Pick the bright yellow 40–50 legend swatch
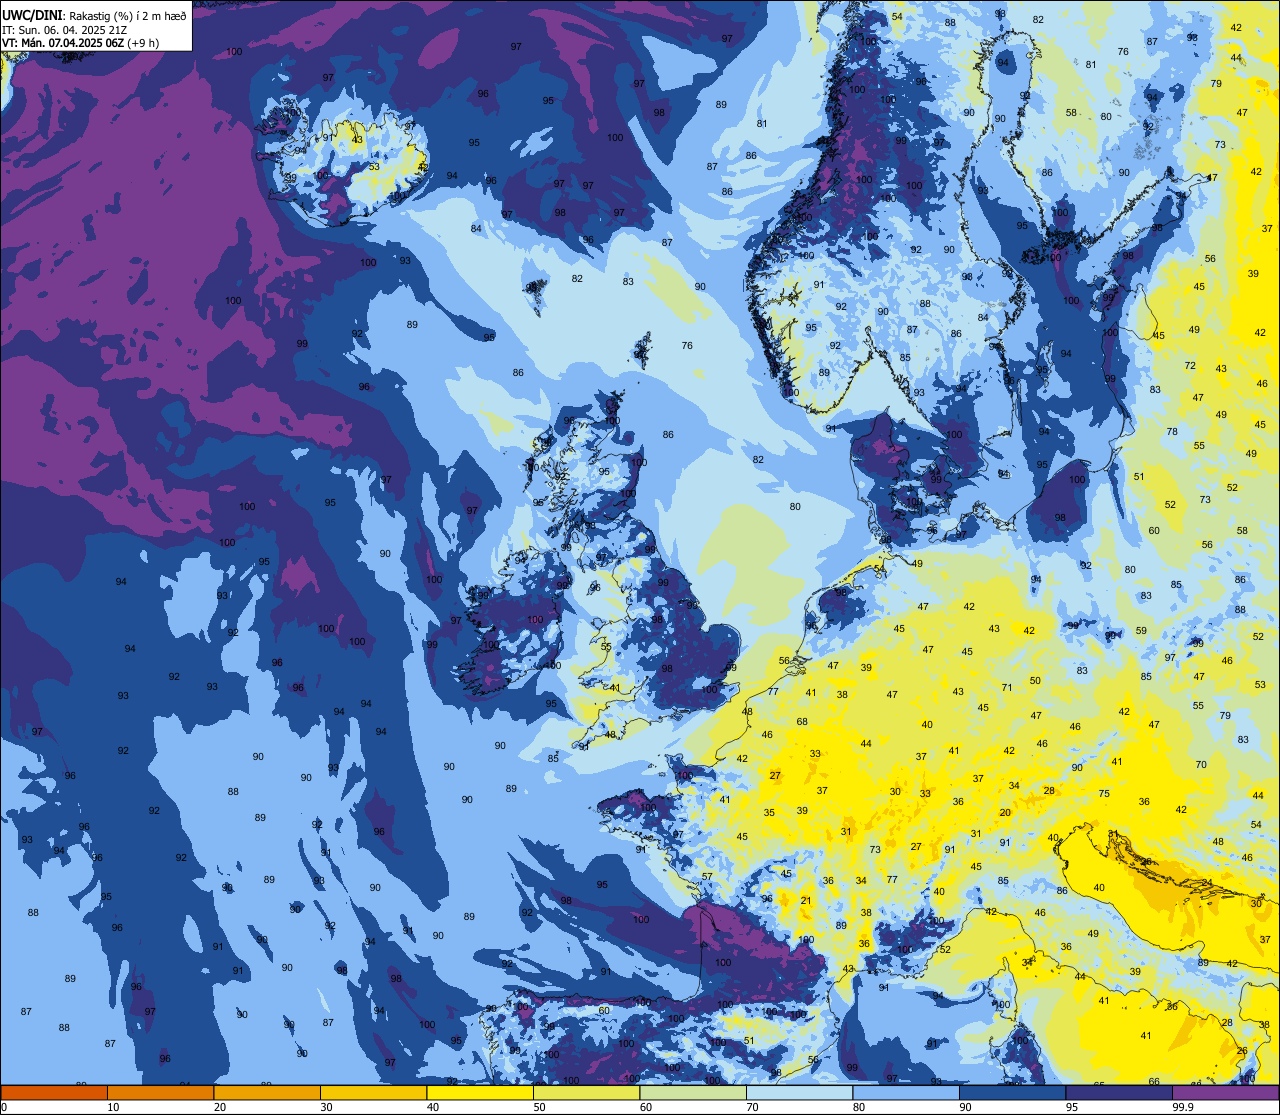This screenshot has height=1115, width=1280. (x=480, y=1092)
